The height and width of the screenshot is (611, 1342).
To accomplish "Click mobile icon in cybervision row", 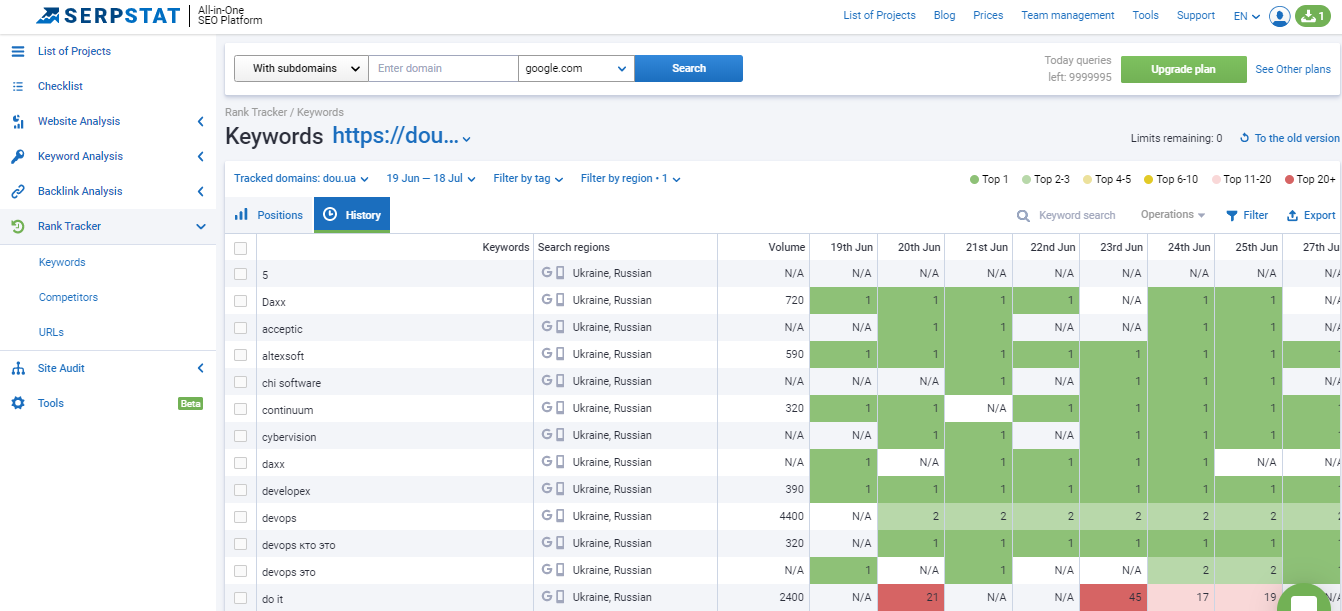I will pos(560,435).
